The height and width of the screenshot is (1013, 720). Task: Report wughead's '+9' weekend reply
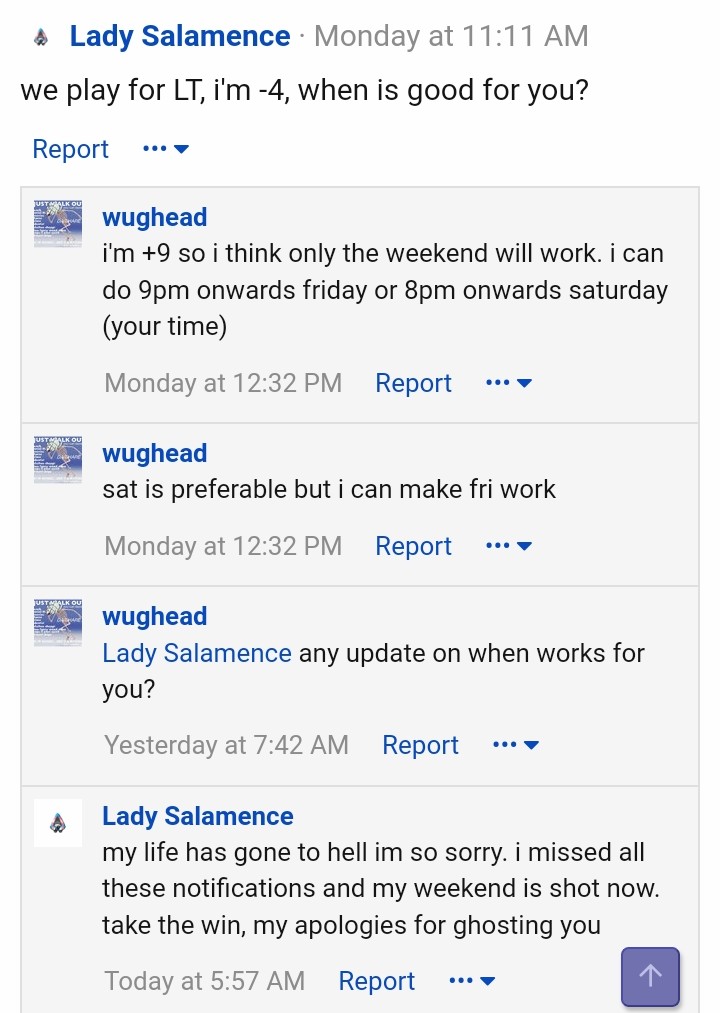pyautogui.click(x=413, y=383)
